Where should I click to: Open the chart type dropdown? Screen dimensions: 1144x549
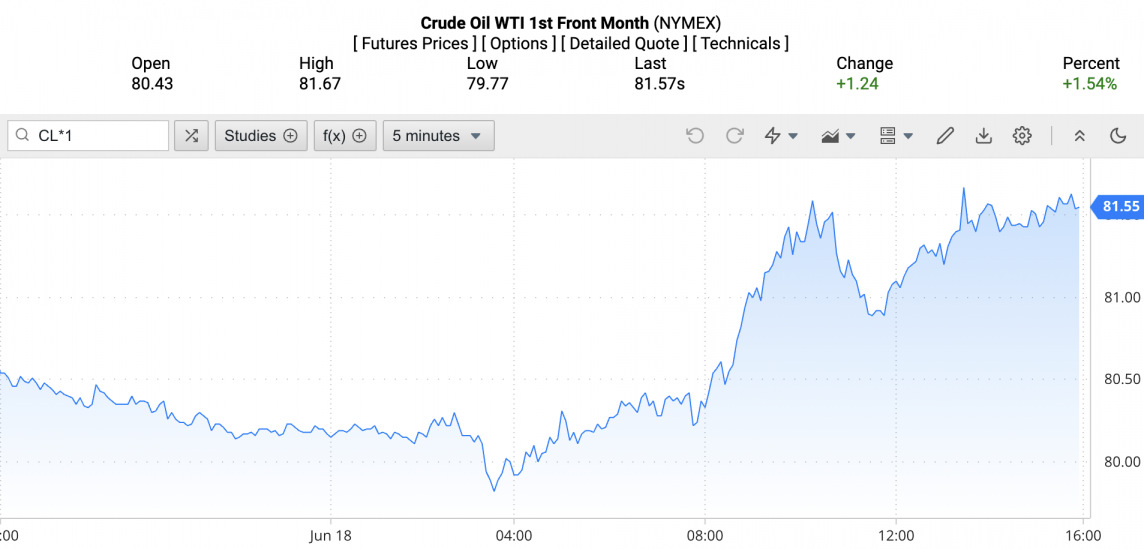click(x=838, y=136)
